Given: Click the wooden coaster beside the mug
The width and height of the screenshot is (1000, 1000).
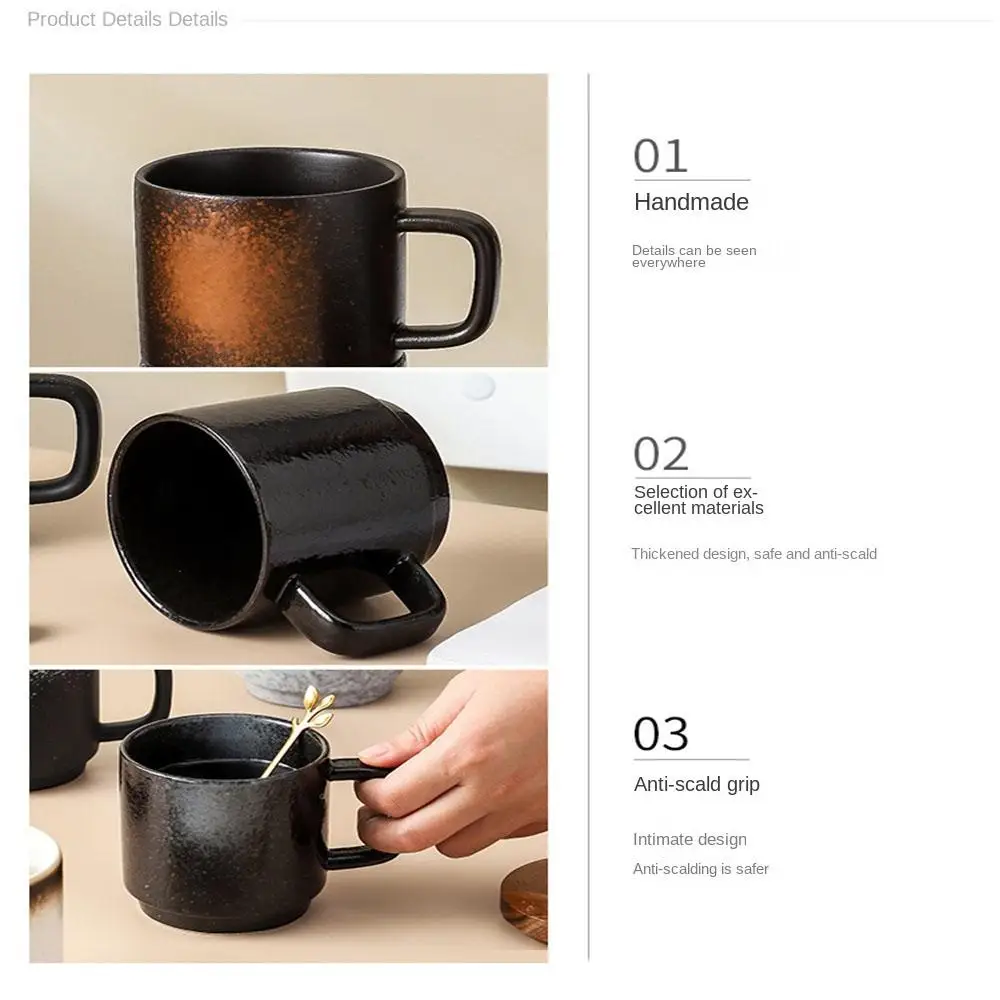Looking at the screenshot, I should click(524, 900).
